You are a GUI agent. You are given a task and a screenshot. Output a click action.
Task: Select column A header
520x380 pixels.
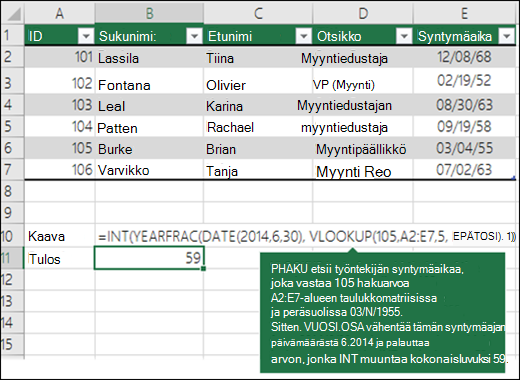click(x=60, y=13)
